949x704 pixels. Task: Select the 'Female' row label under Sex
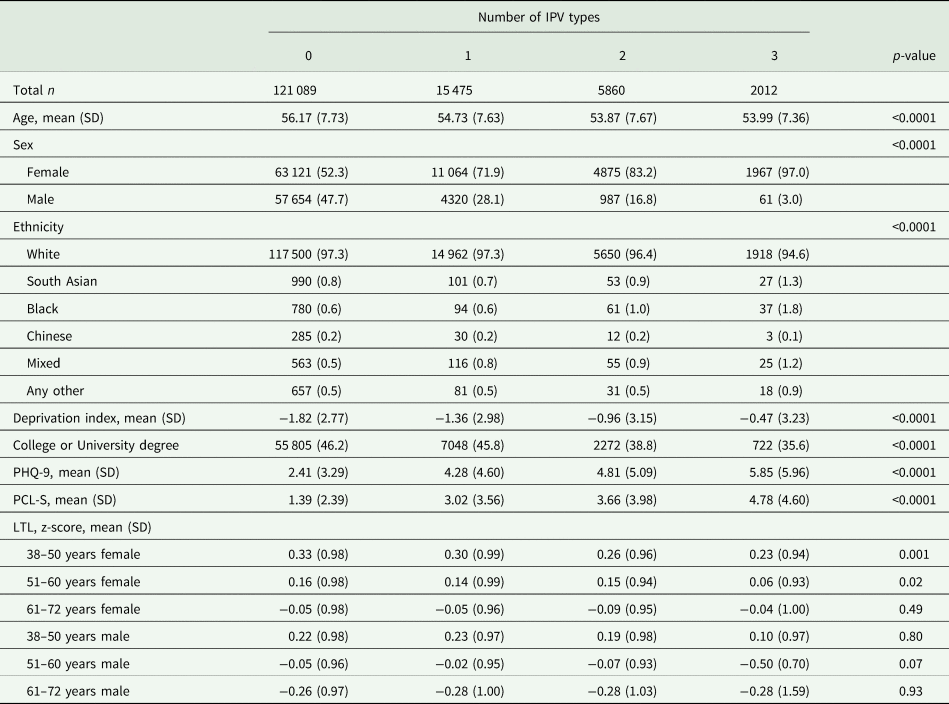(48, 172)
